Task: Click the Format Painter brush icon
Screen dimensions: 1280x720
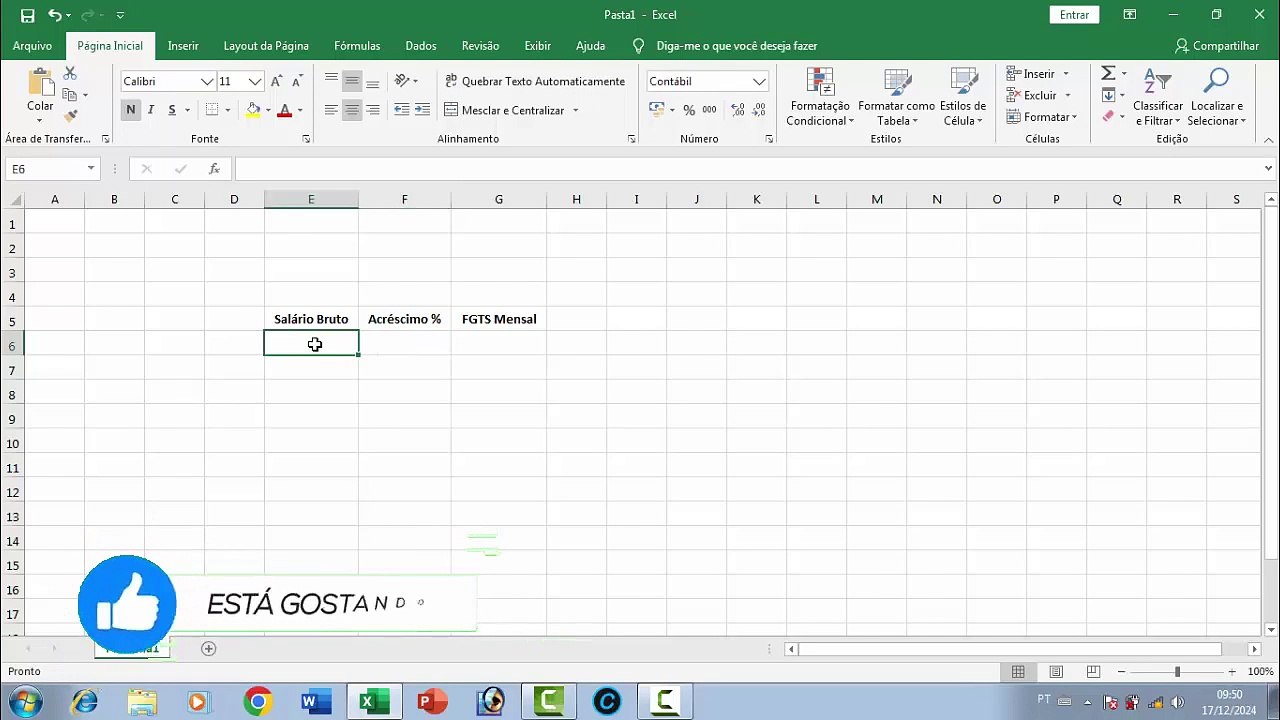Action: 70,116
